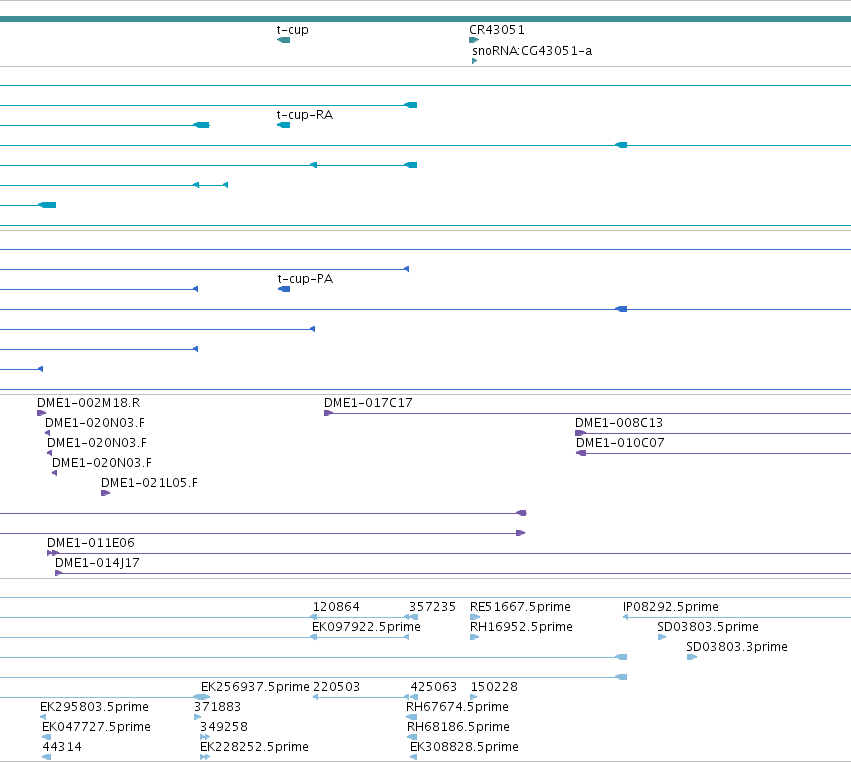Click RH68186.5prime arrow glyph
The width and height of the screenshot is (851, 762).
click(412, 738)
